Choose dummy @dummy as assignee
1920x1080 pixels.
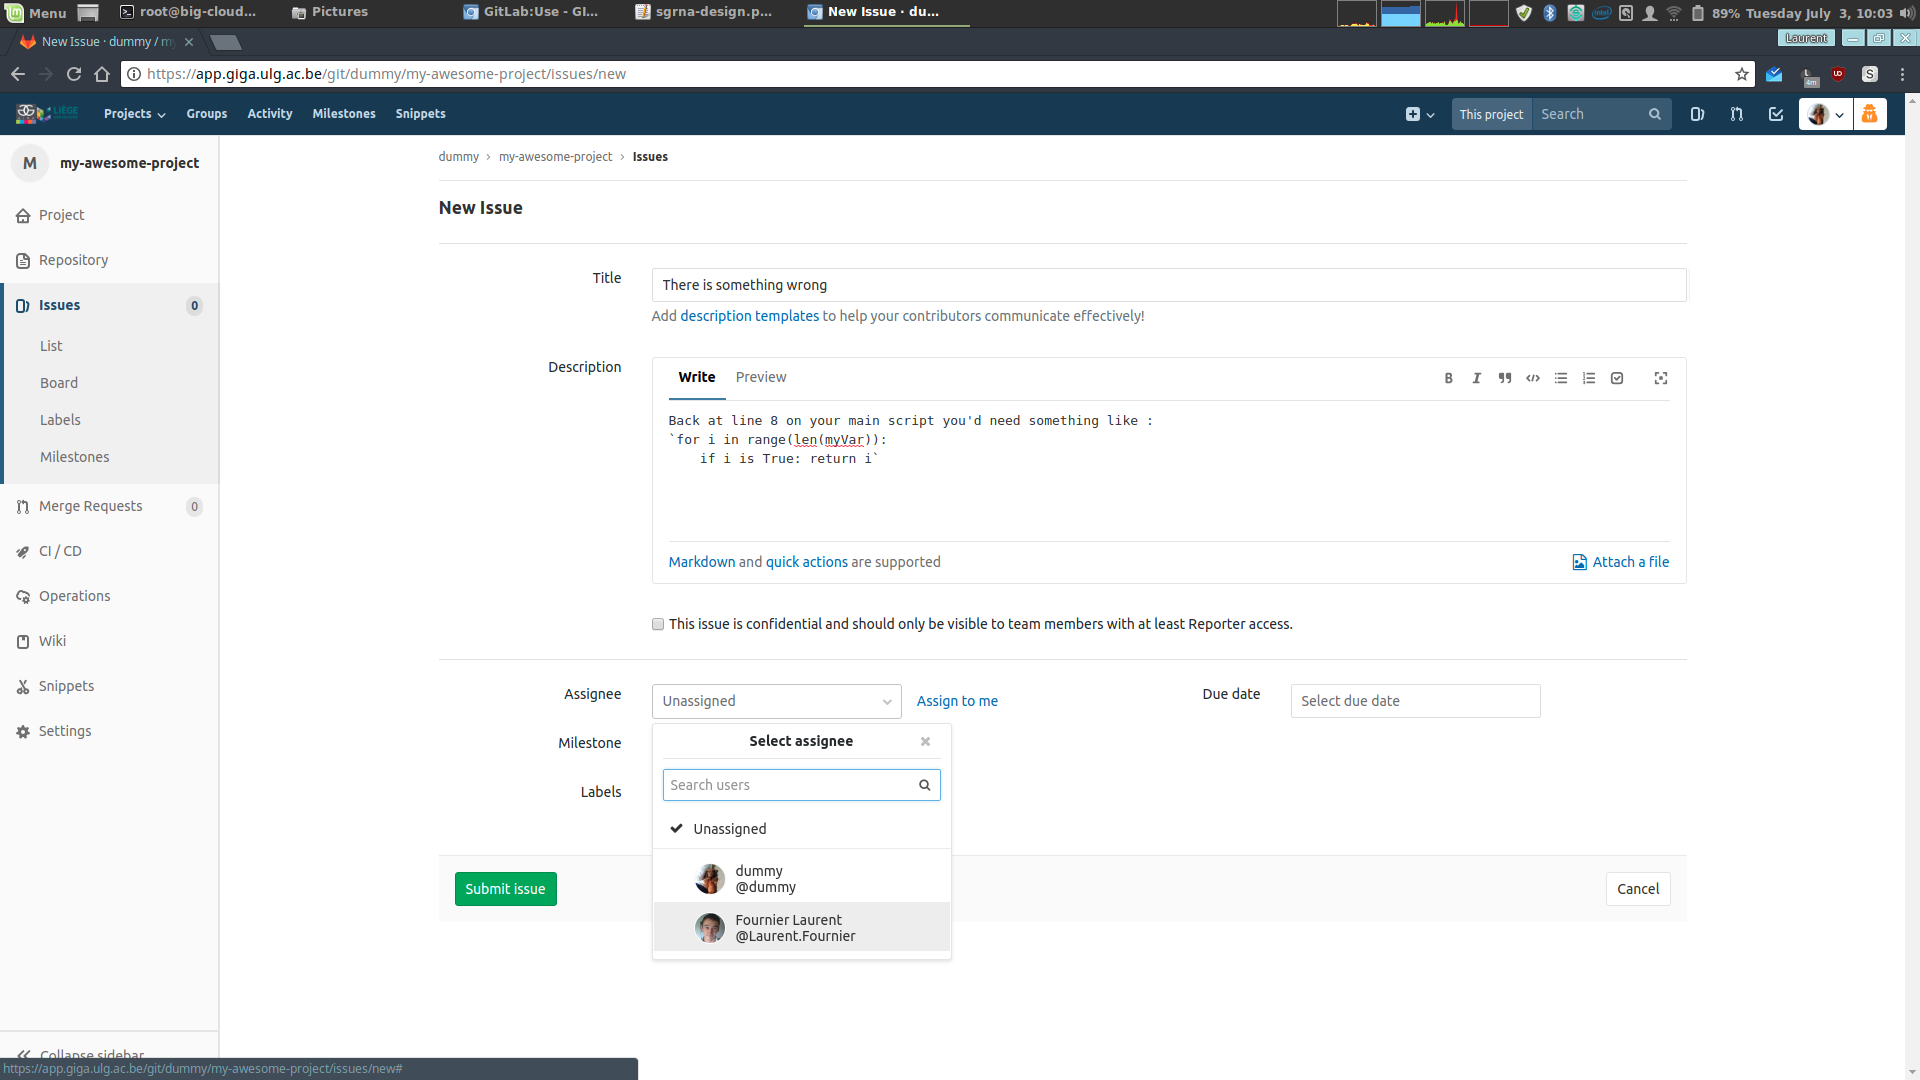point(801,879)
